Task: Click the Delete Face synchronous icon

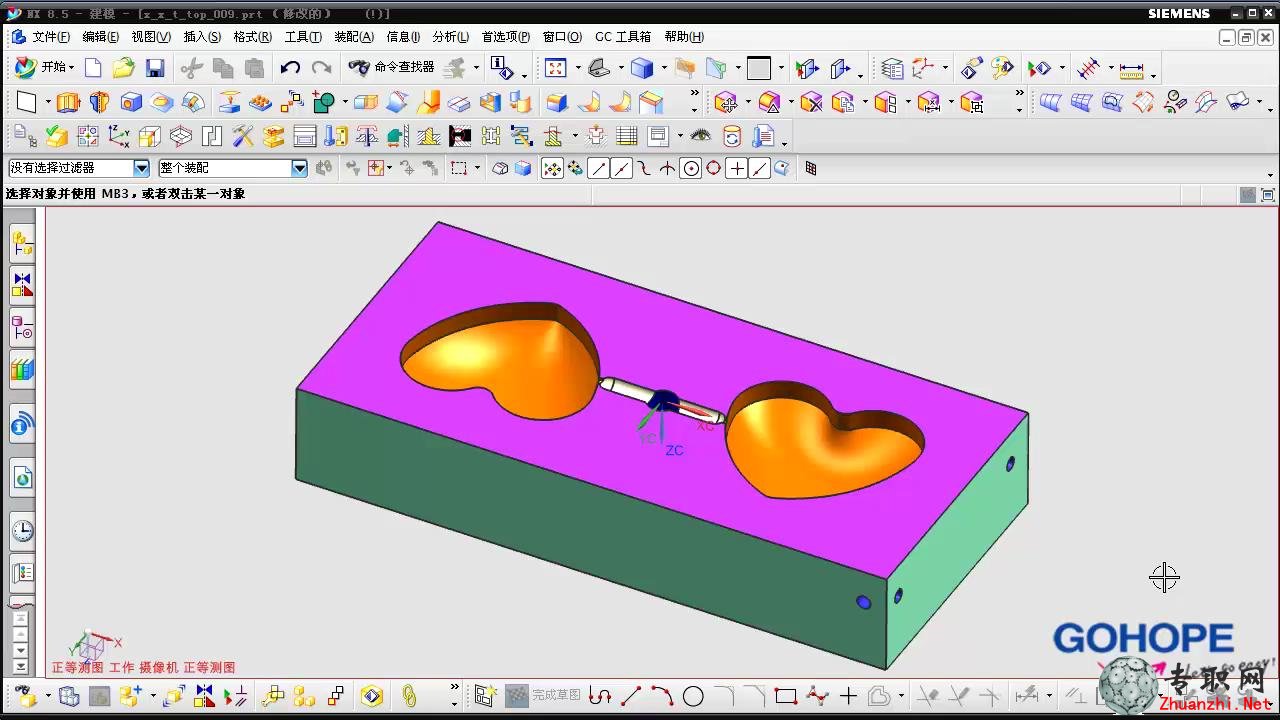Action: click(811, 102)
